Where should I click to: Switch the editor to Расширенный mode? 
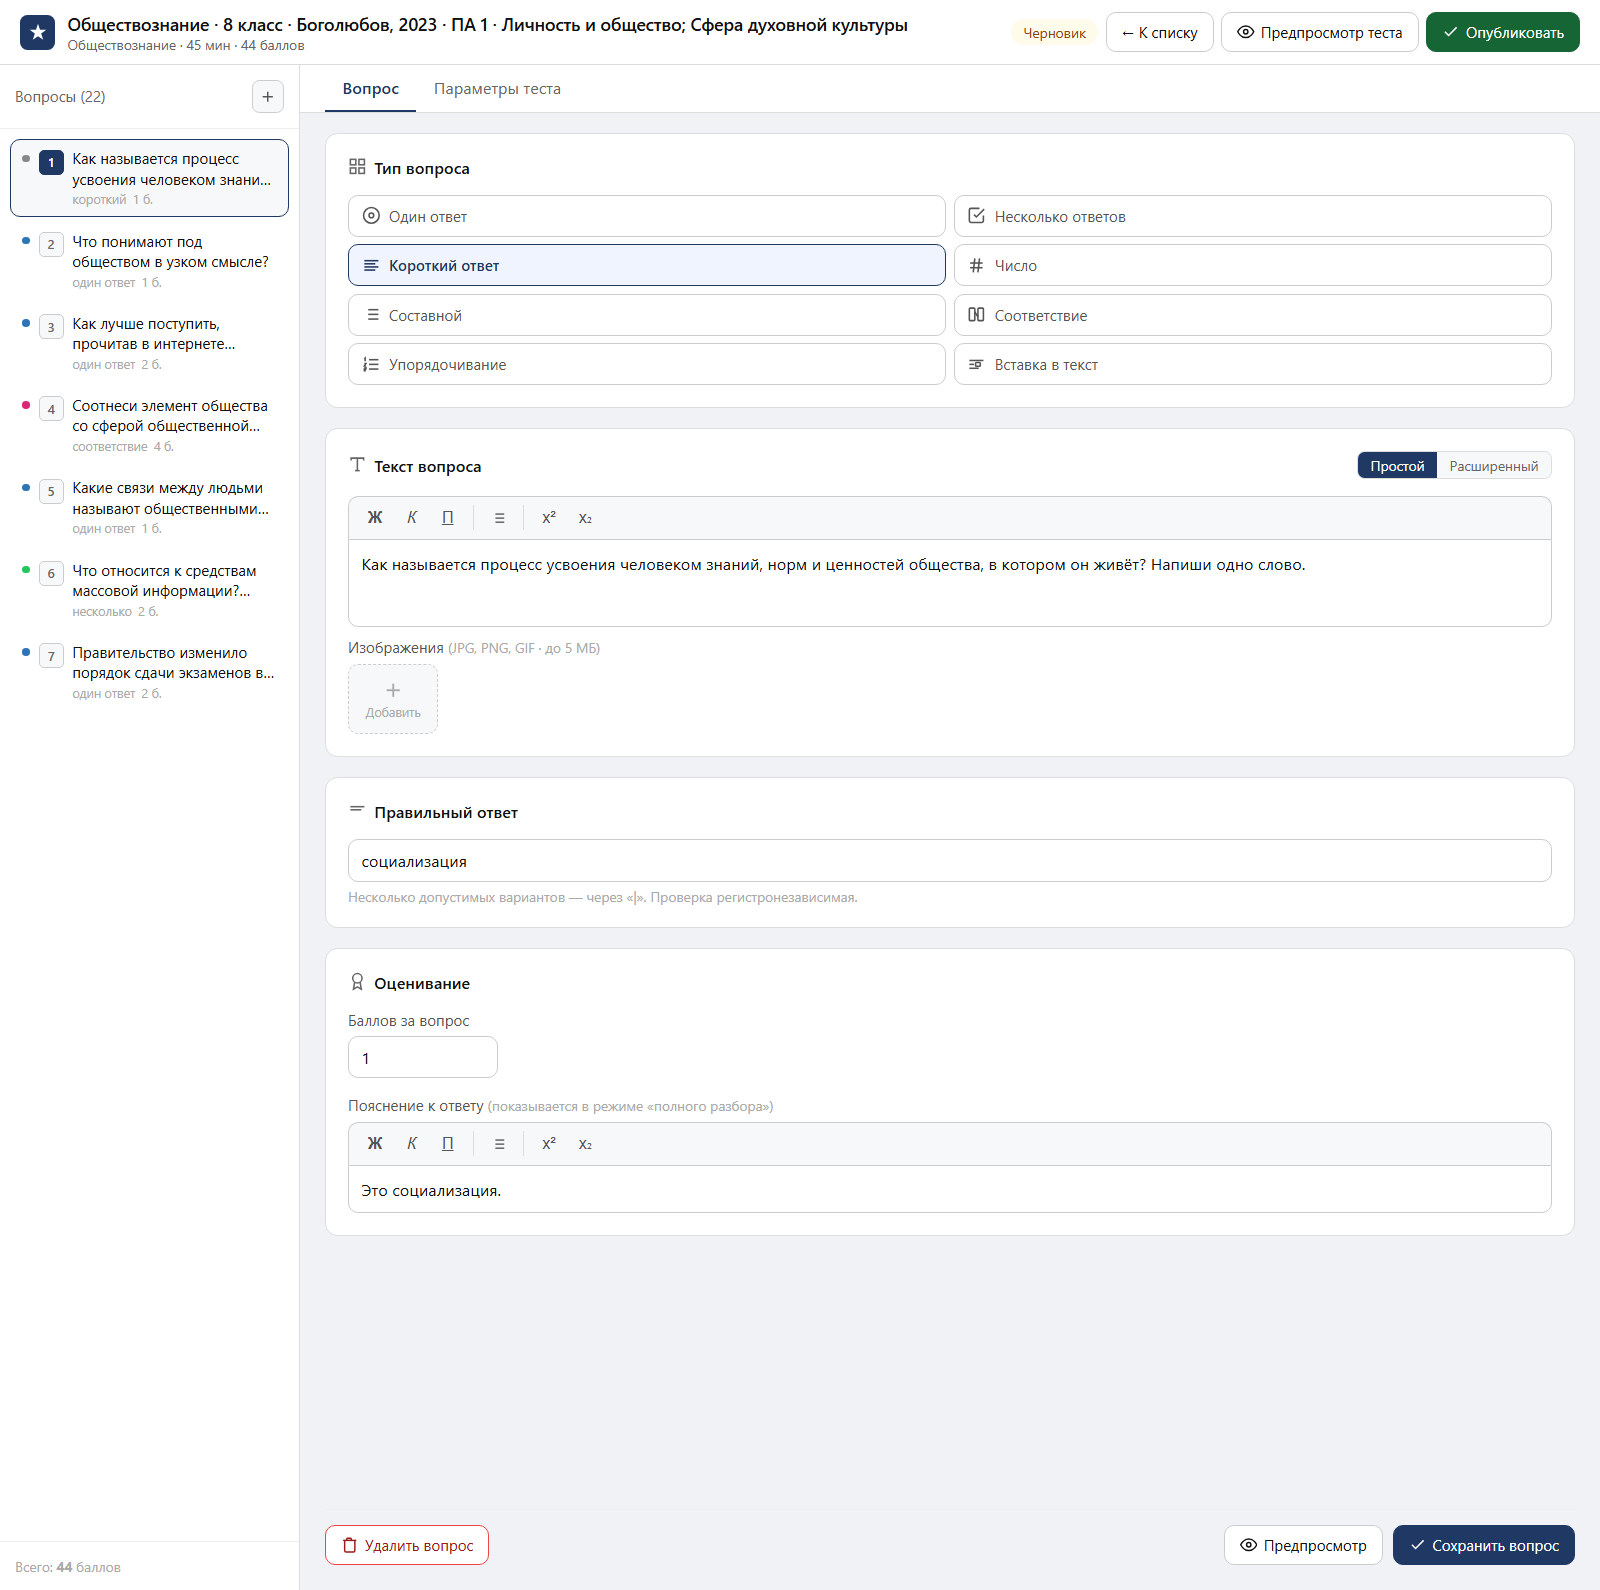(x=1494, y=466)
